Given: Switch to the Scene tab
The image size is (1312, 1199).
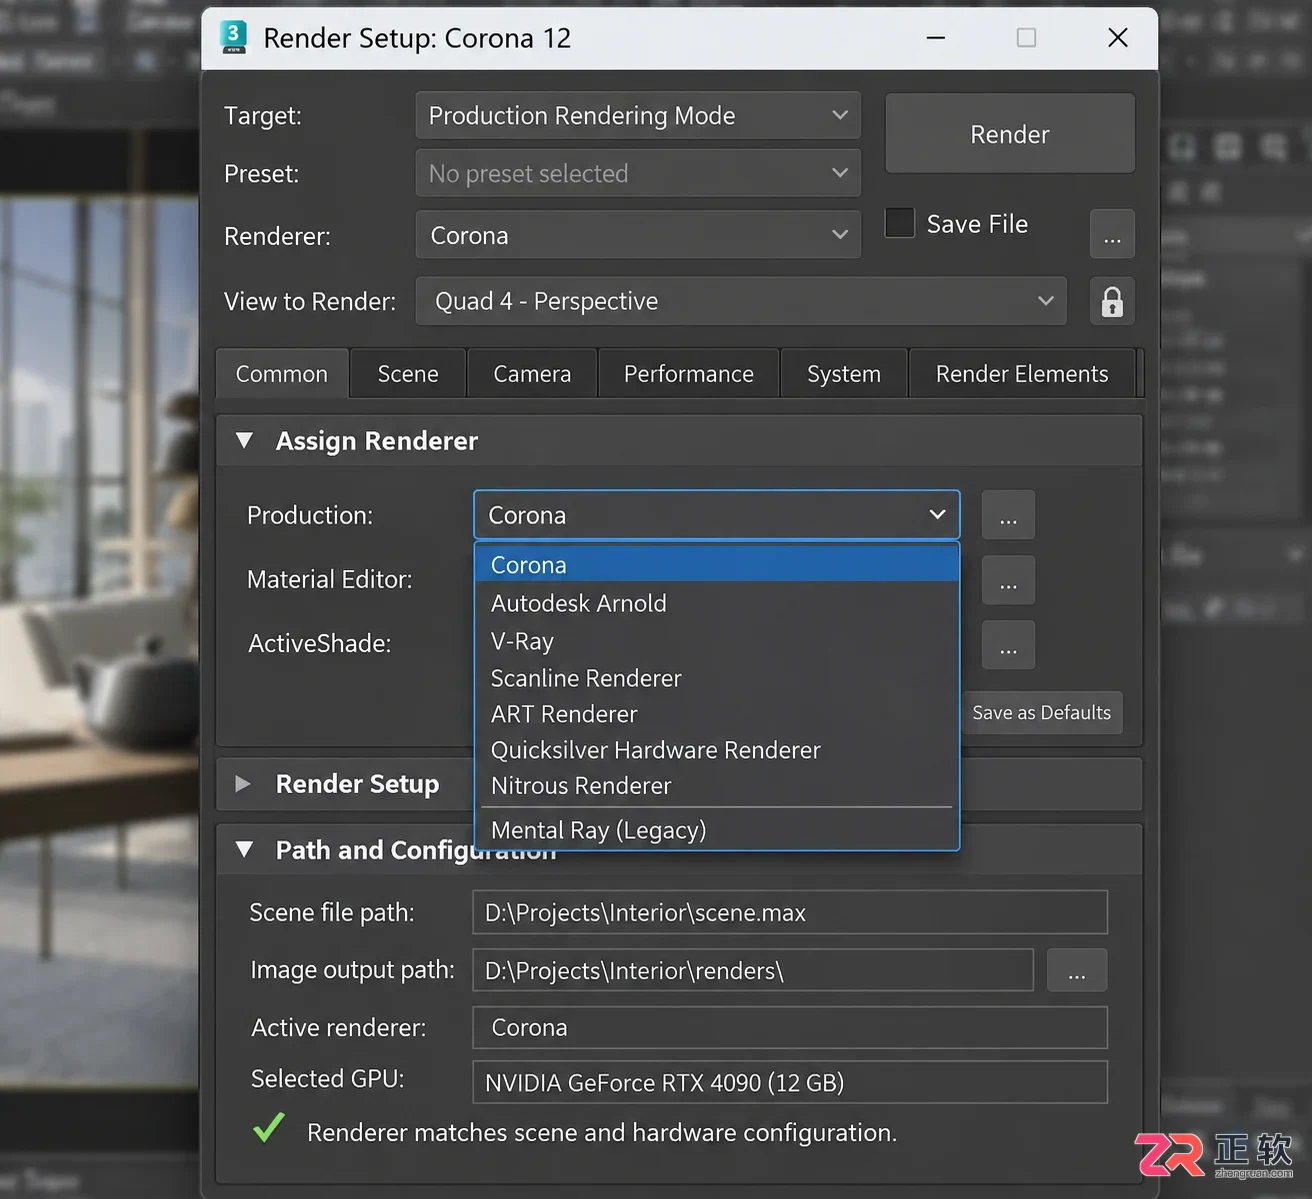Looking at the screenshot, I should pyautogui.click(x=408, y=374).
